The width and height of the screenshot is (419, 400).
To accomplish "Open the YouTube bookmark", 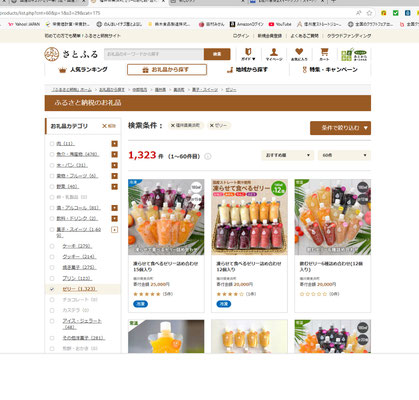I will 280,24.
